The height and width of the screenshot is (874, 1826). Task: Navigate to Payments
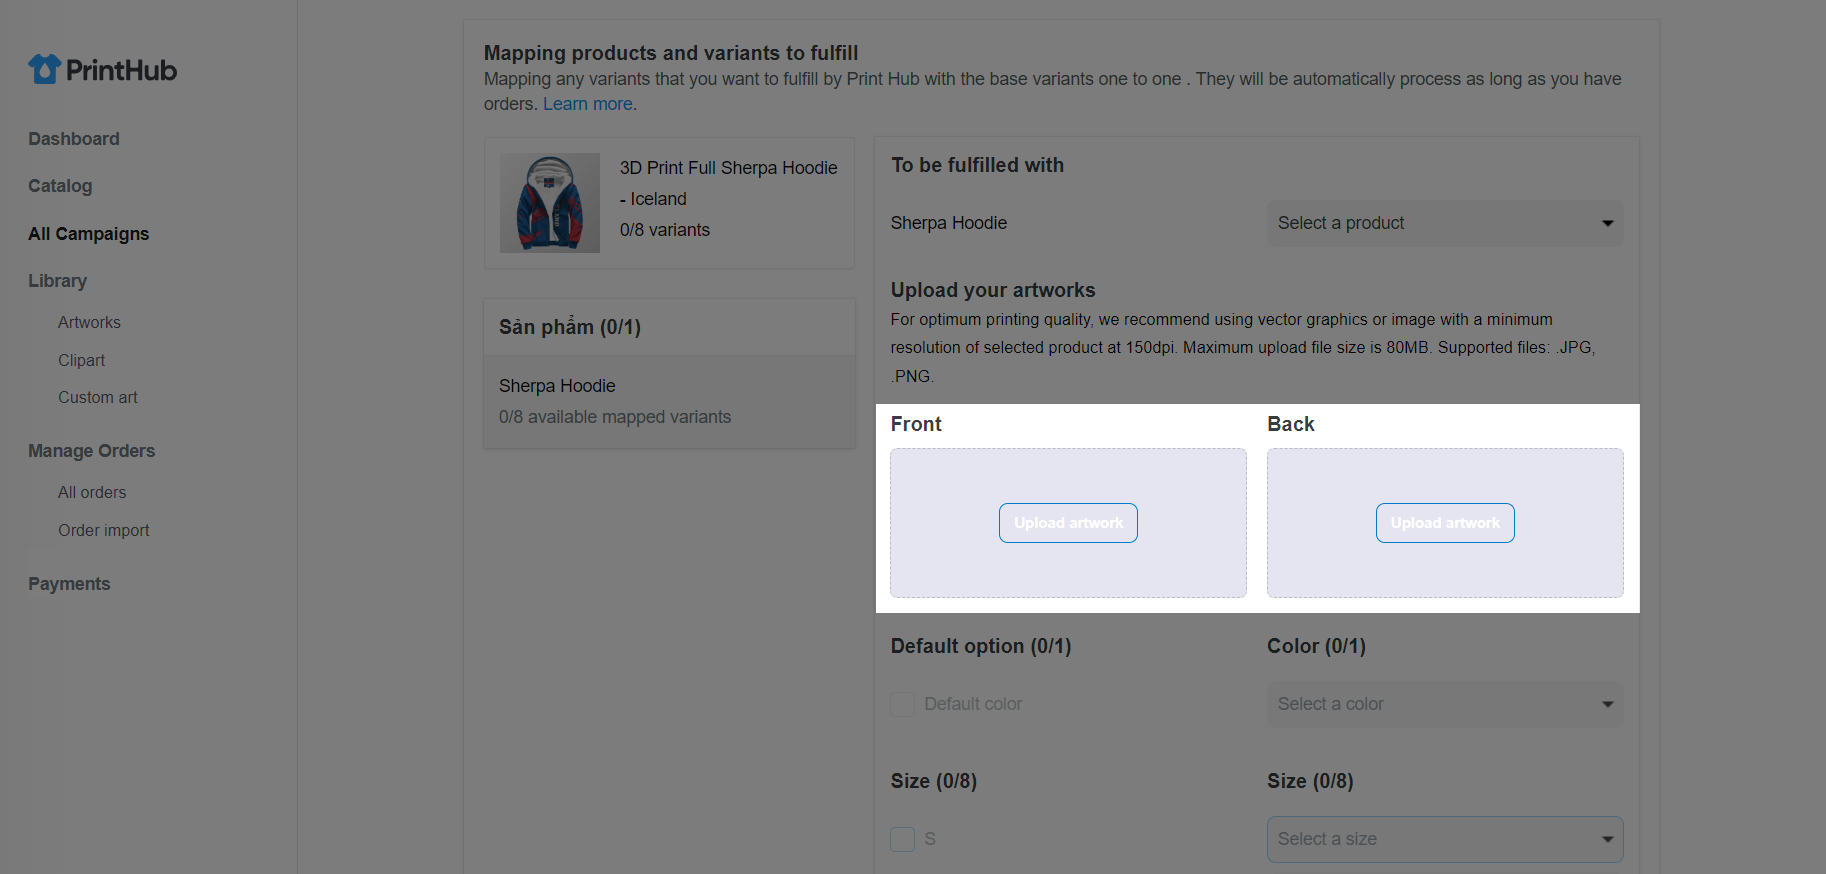[x=69, y=584]
